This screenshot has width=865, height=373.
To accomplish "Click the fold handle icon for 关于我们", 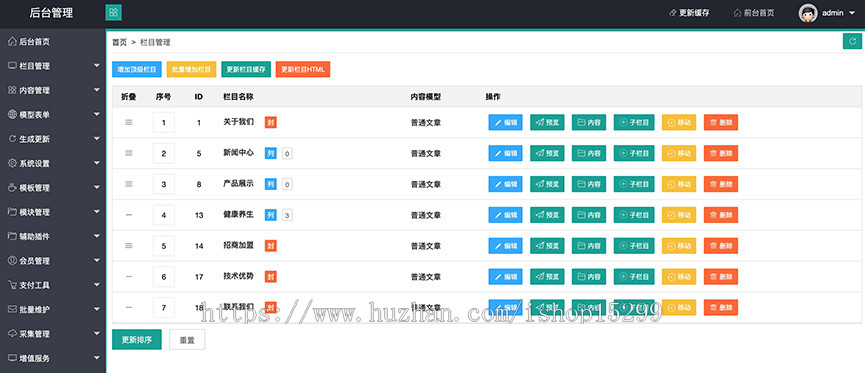I will tap(129, 122).
